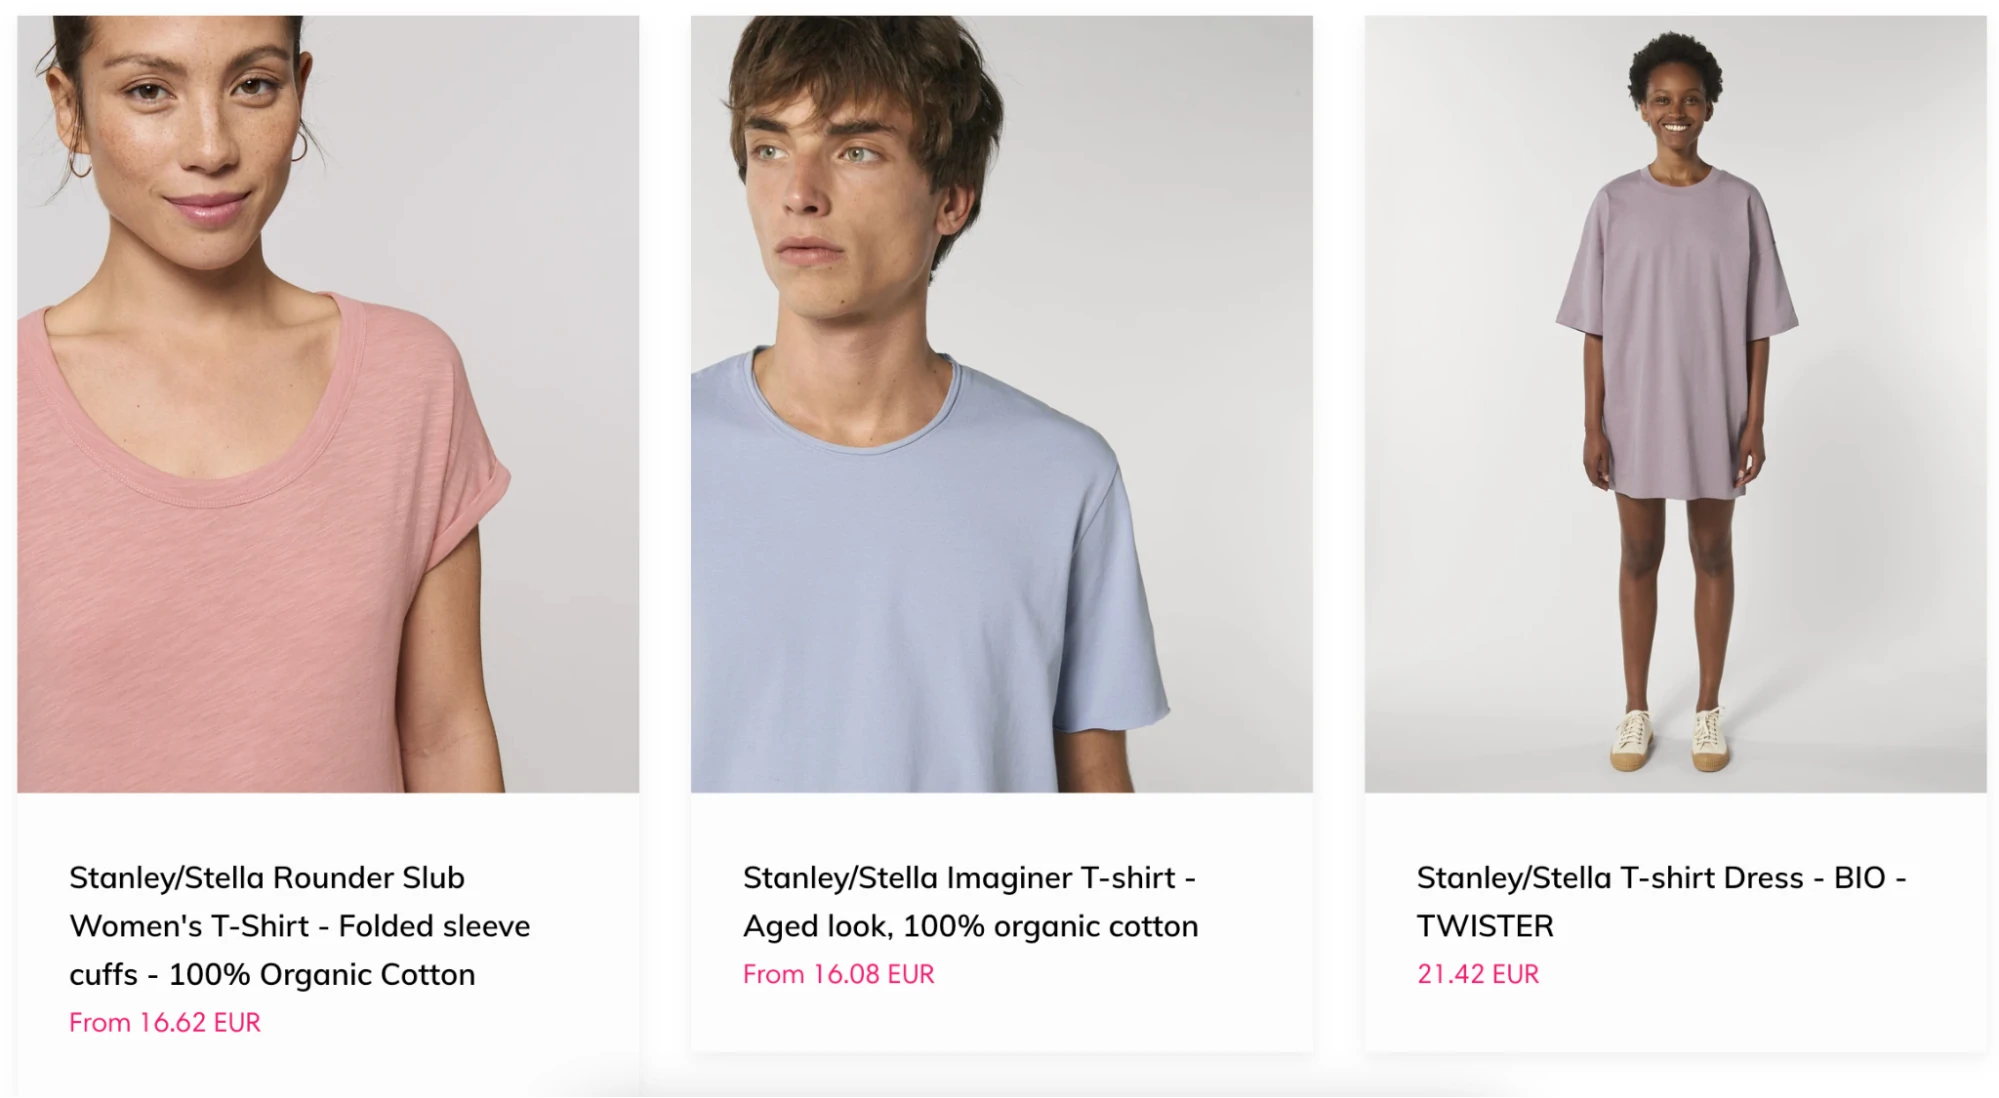The width and height of the screenshot is (1999, 1098).
Task: Open the lilac T-shirt Dress product image
Action: pos(1675,403)
